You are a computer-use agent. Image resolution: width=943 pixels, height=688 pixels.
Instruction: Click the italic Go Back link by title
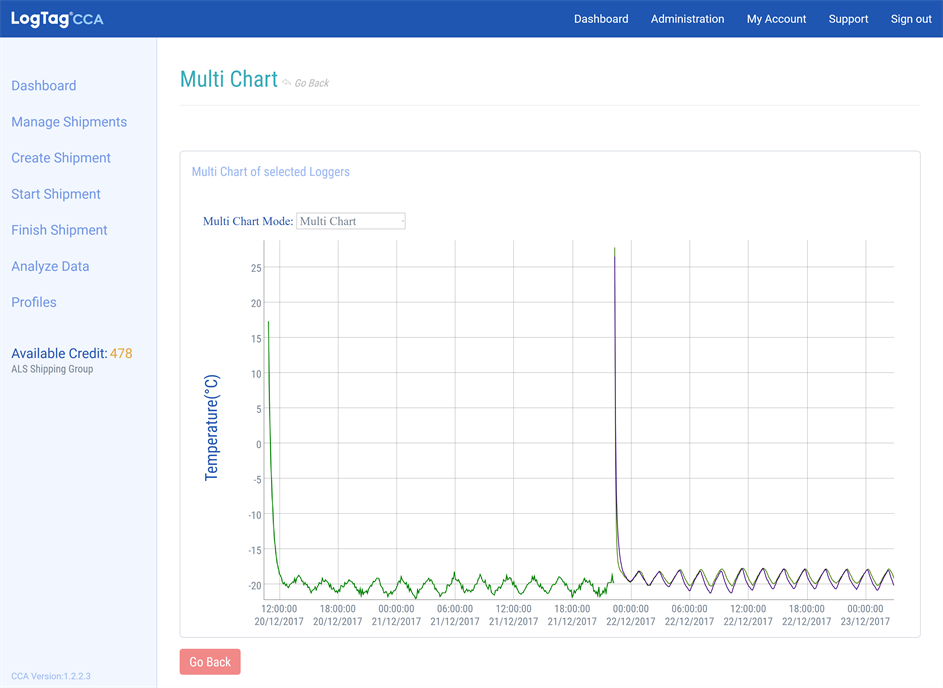(311, 83)
